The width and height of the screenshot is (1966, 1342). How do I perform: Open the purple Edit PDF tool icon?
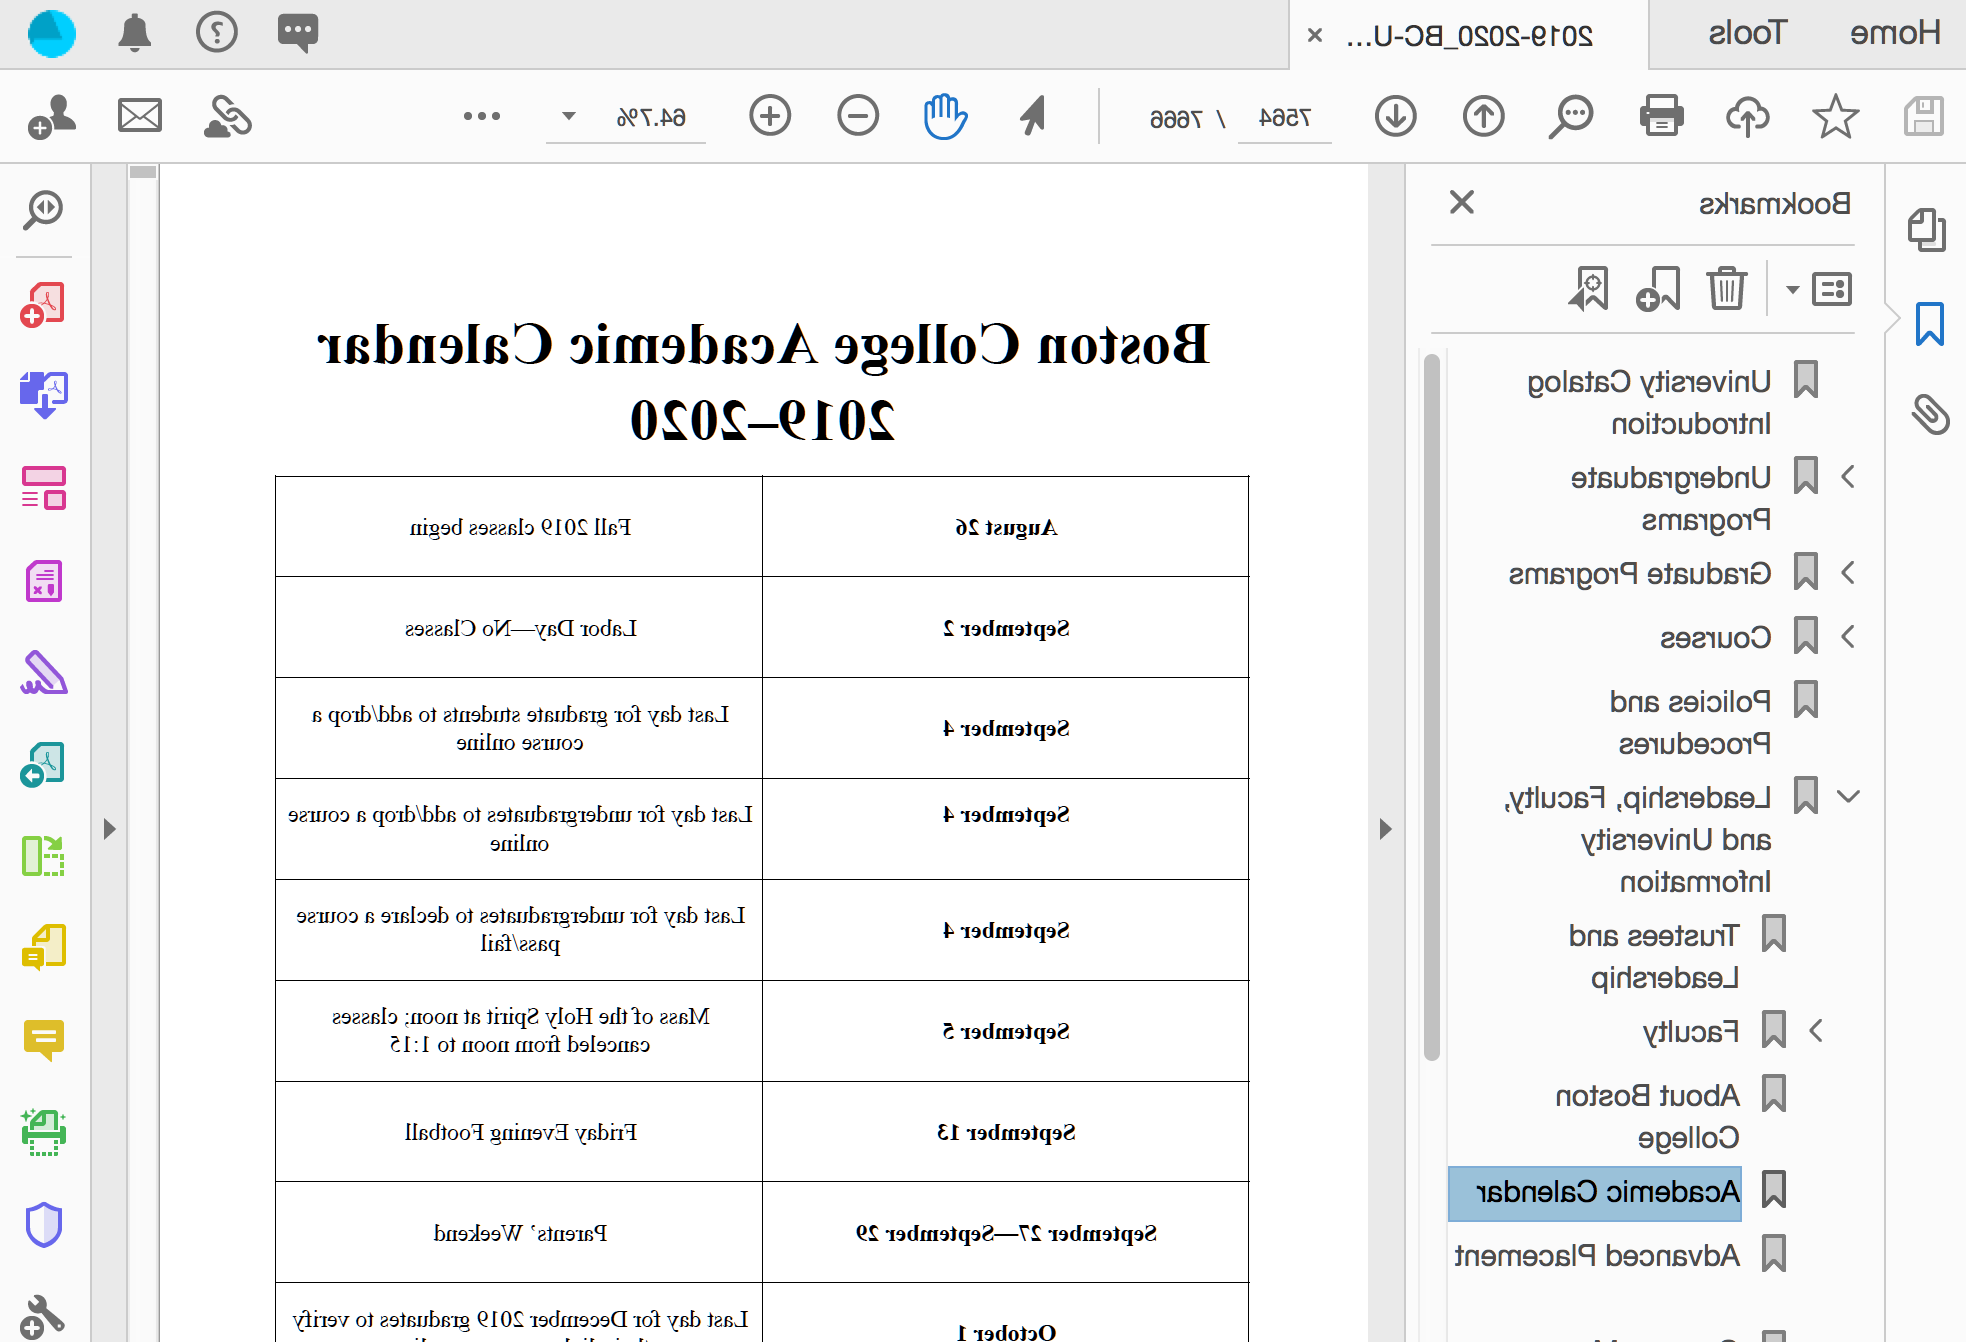[x=43, y=580]
